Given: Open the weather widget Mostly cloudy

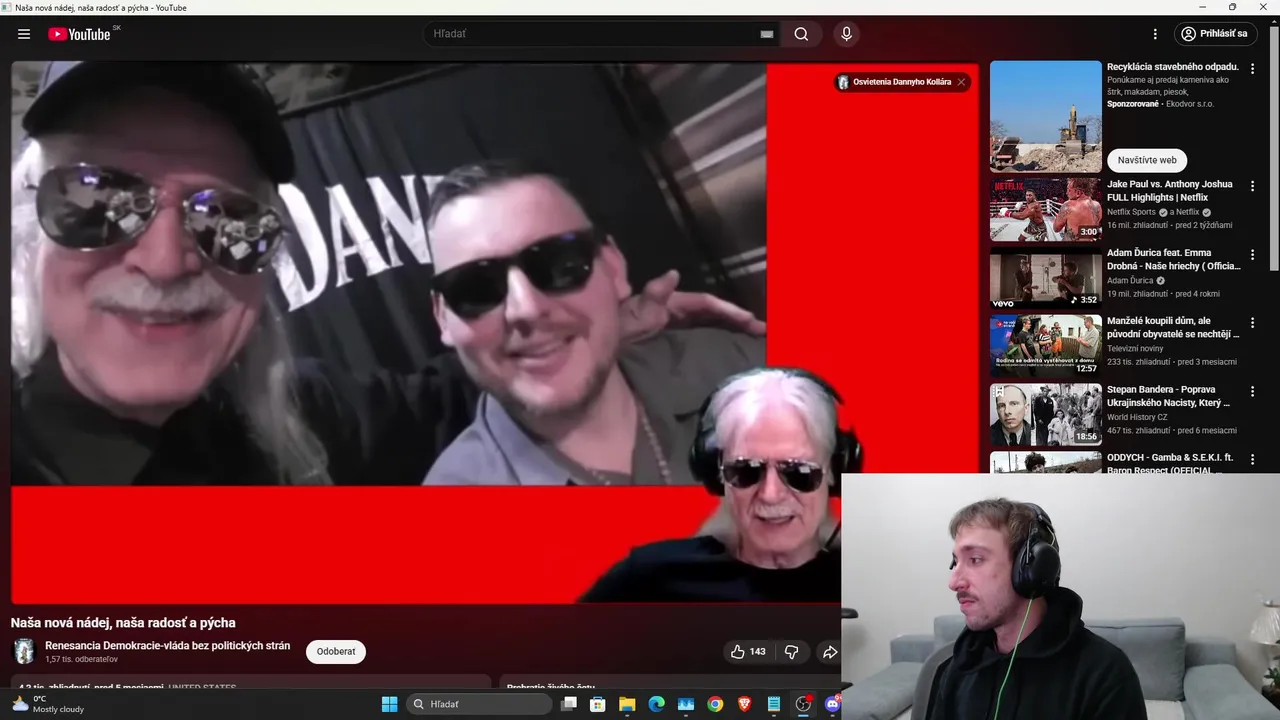Looking at the screenshot, I should (x=48, y=704).
